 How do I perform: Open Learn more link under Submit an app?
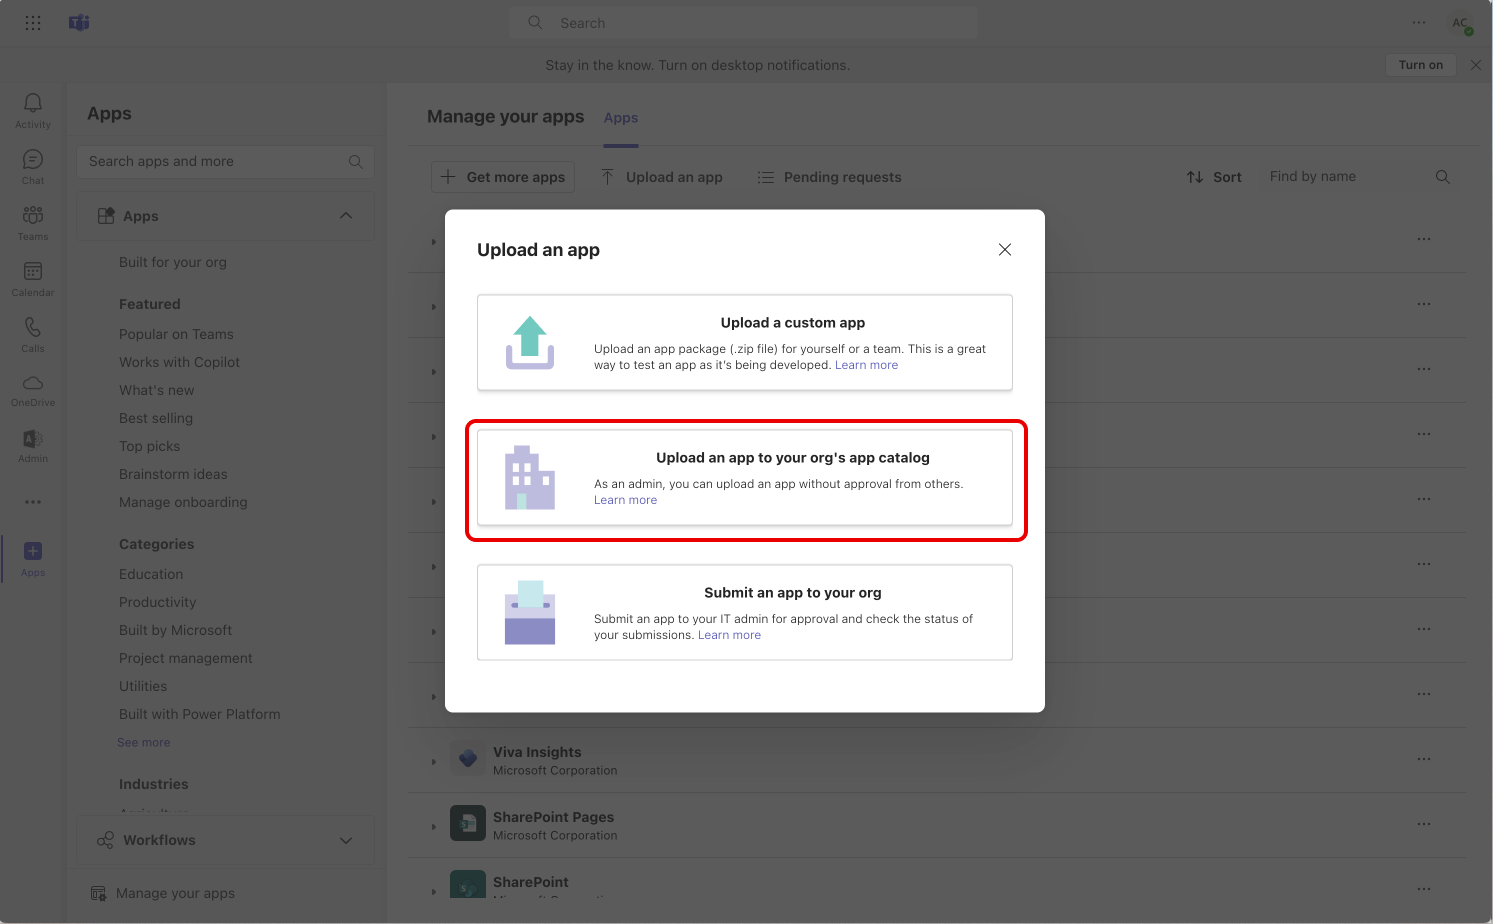click(729, 635)
